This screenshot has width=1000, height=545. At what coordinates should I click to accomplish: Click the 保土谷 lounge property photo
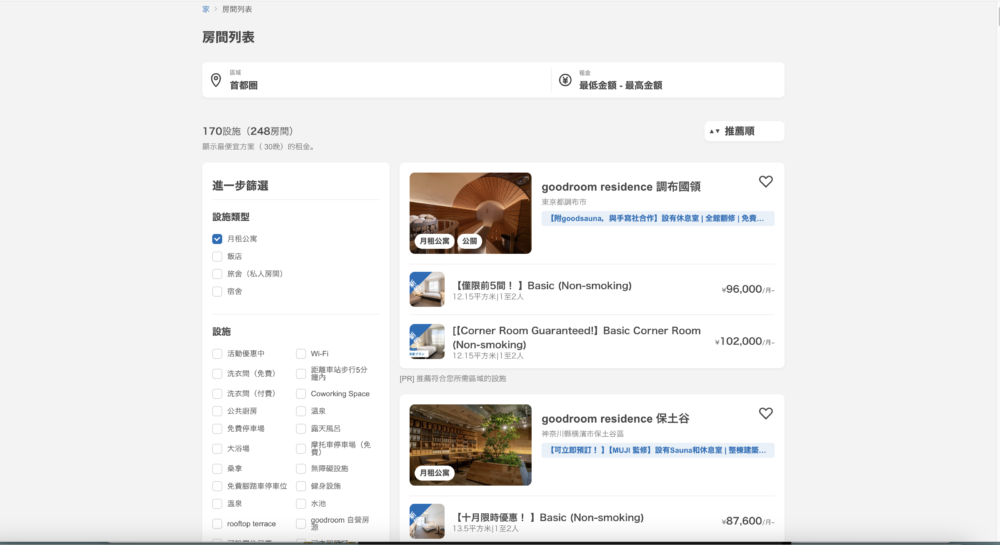(470, 444)
